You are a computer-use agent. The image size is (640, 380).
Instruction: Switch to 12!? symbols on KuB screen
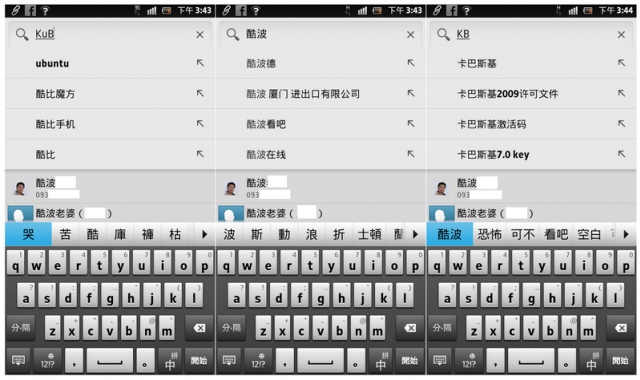click(48, 360)
